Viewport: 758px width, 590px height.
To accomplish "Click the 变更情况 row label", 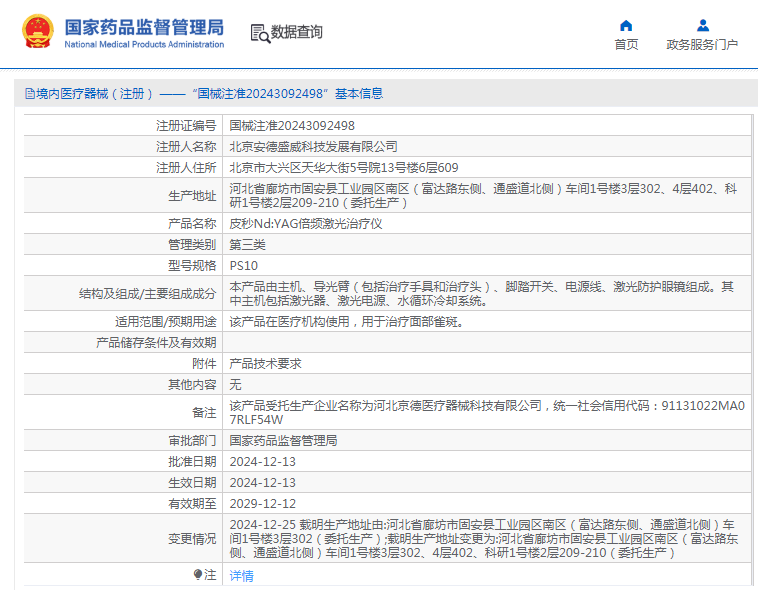I will pyautogui.click(x=192, y=539).
